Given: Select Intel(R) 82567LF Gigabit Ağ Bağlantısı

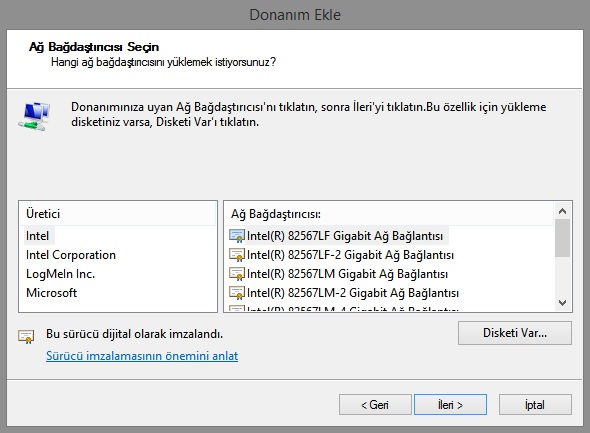Looking at the screenshot, I should 345,236.
